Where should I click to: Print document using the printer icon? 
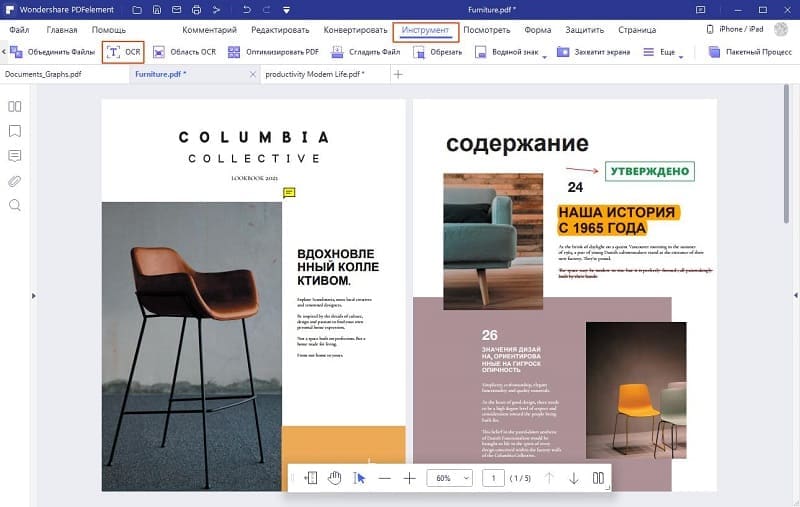click(x=196, y=10)
